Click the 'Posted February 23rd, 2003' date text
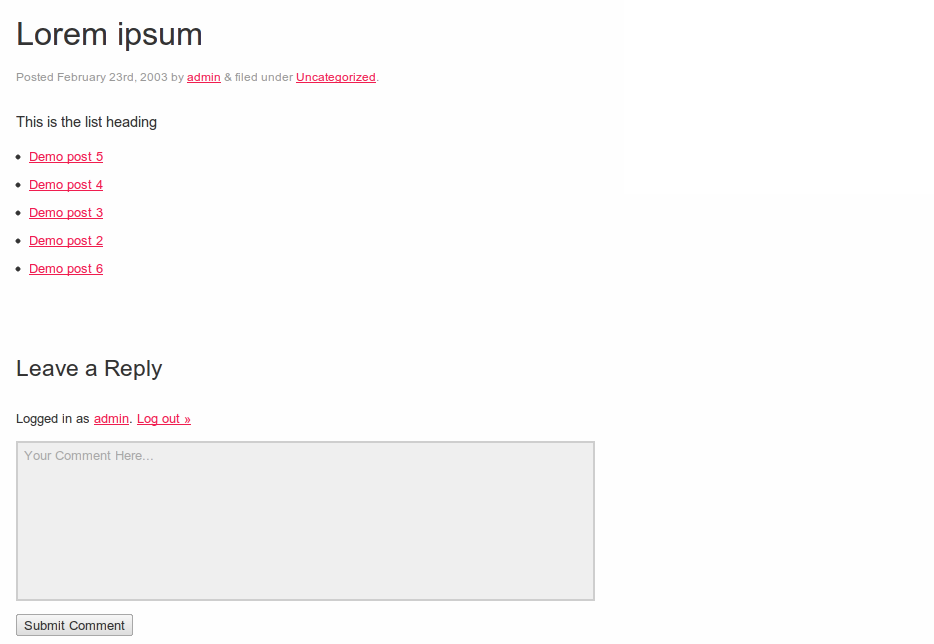Image resolution: width=934 pixels, height=644 pixels. (x=92, y=77)
